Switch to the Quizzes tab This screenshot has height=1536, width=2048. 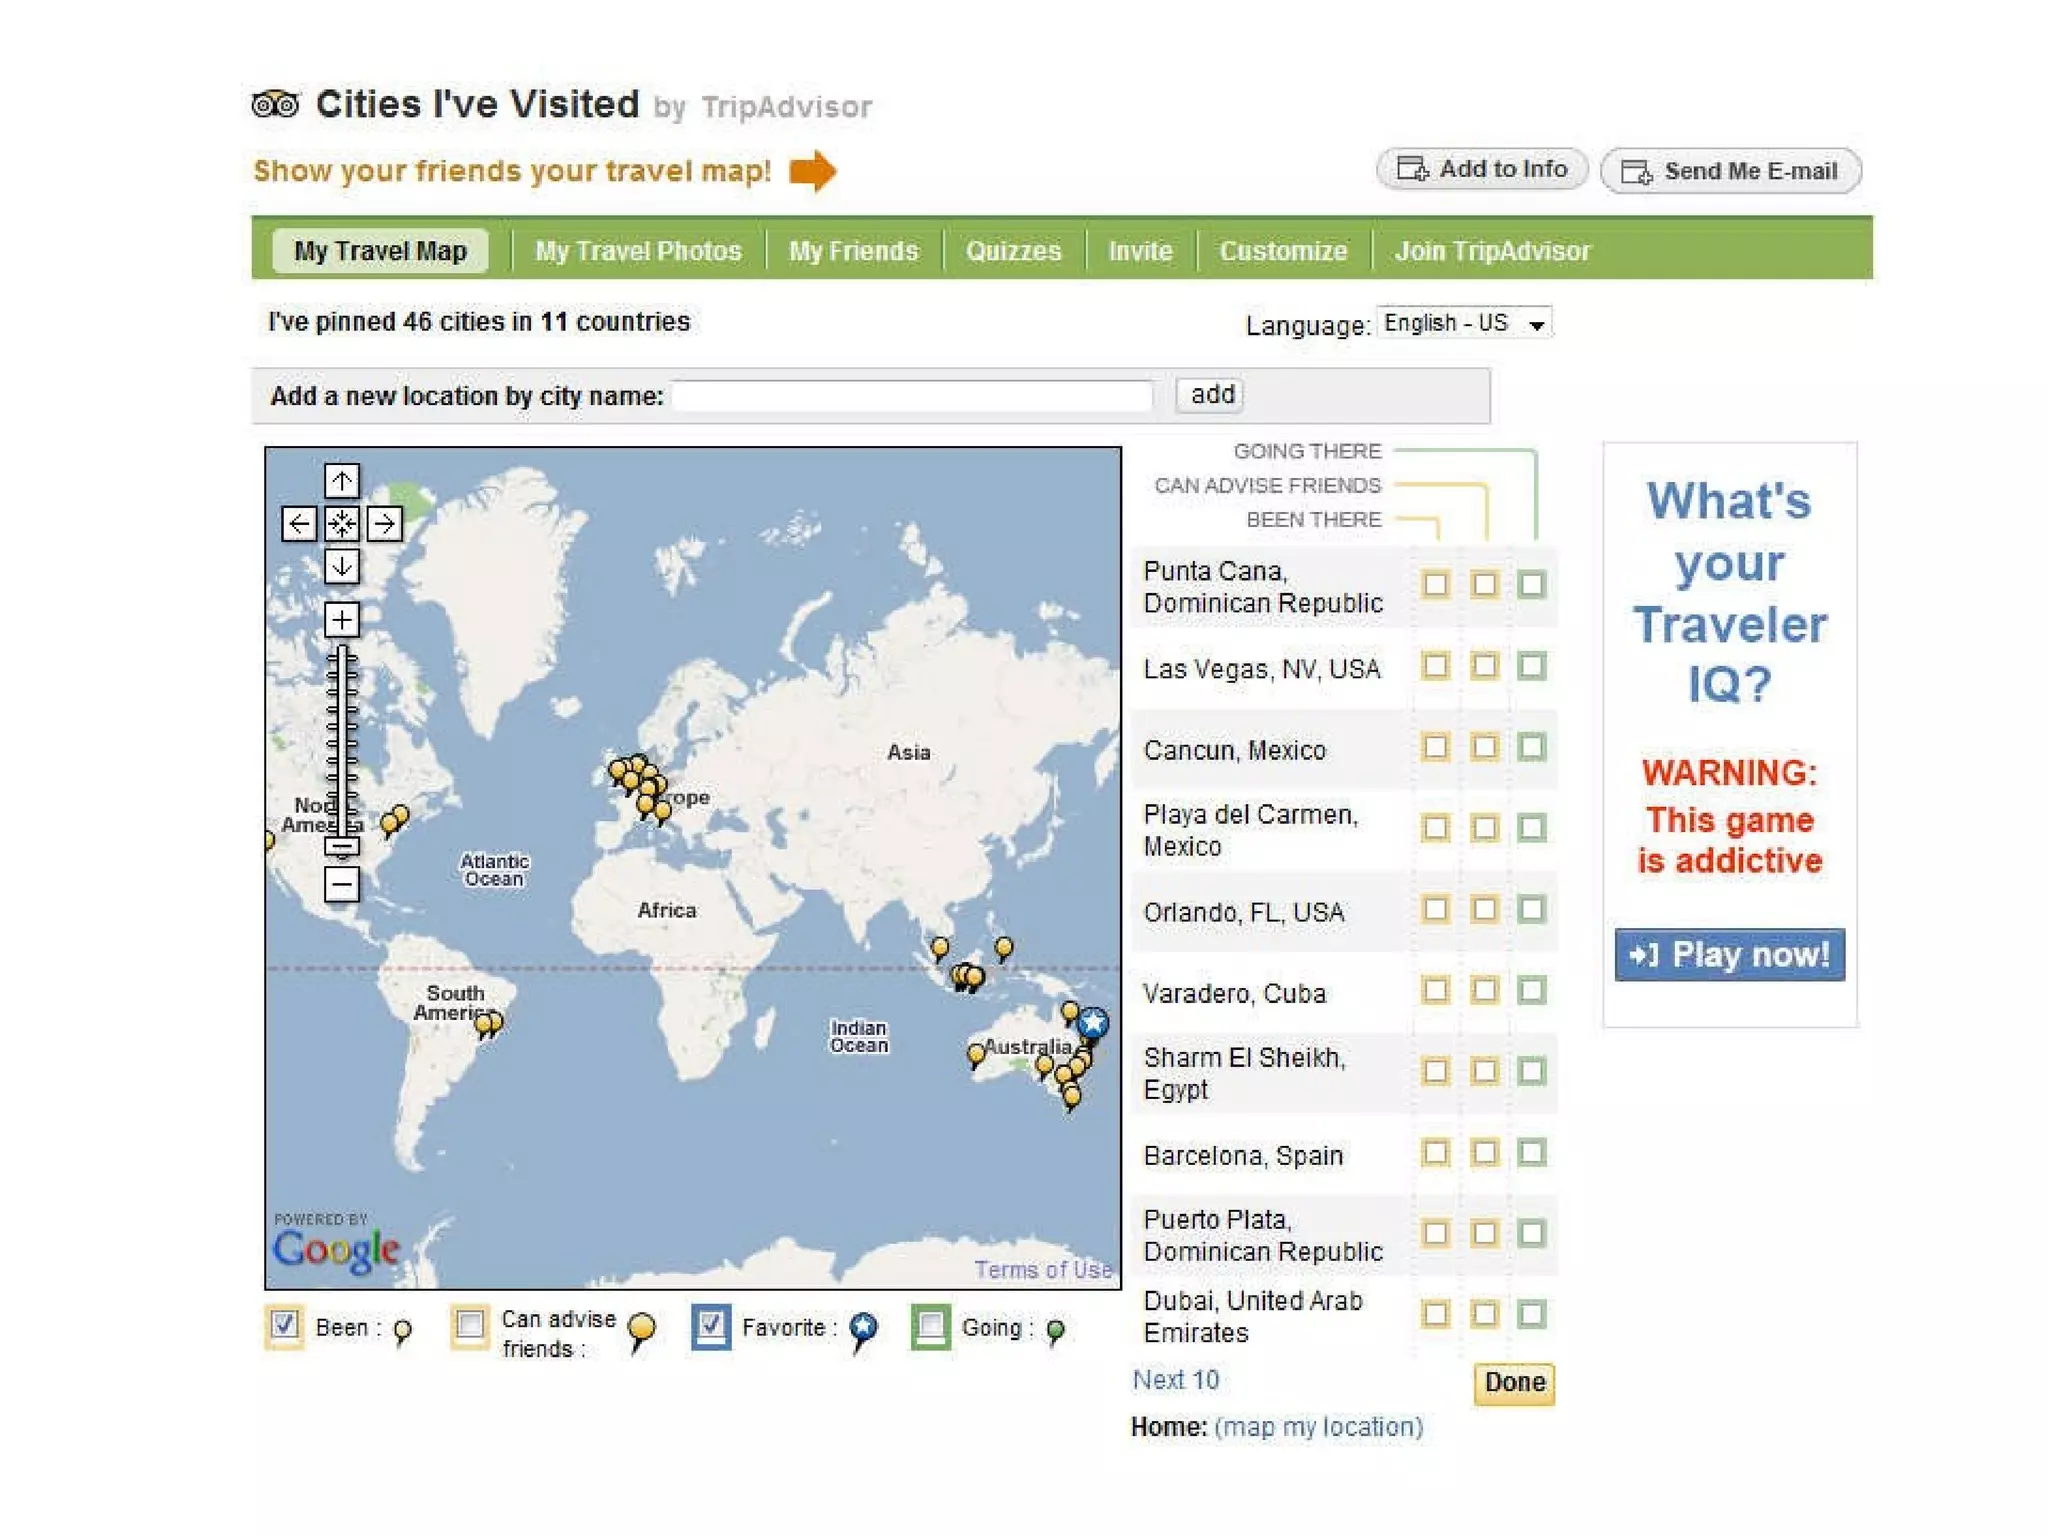(1012, 251)
